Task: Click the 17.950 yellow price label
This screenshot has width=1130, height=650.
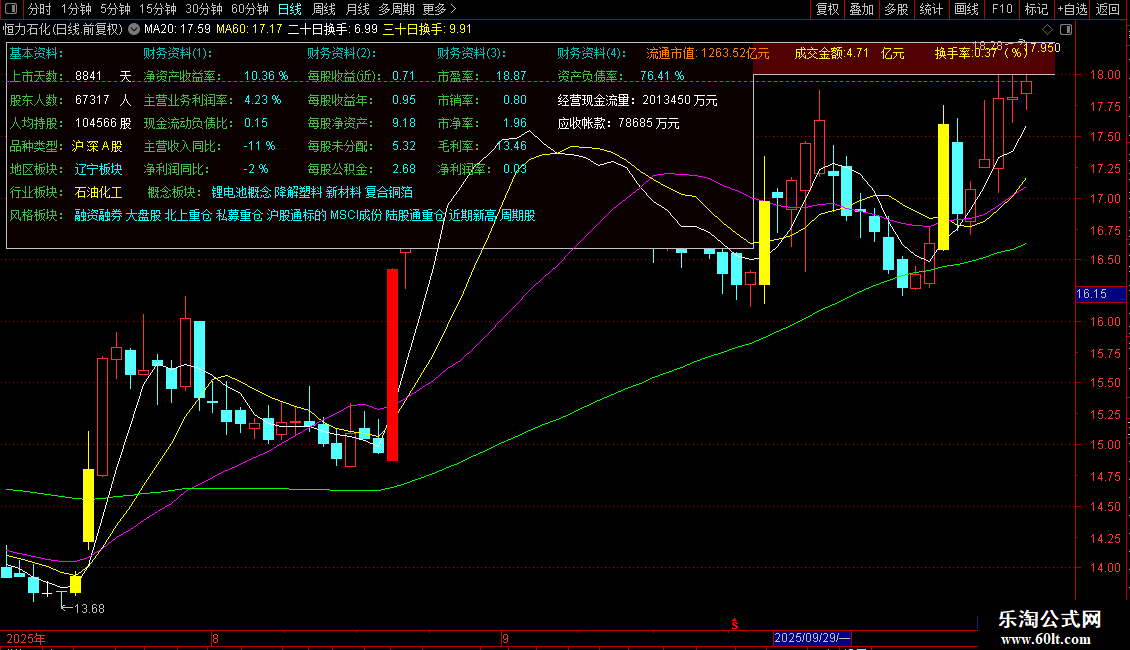Action: point(1043,48)
